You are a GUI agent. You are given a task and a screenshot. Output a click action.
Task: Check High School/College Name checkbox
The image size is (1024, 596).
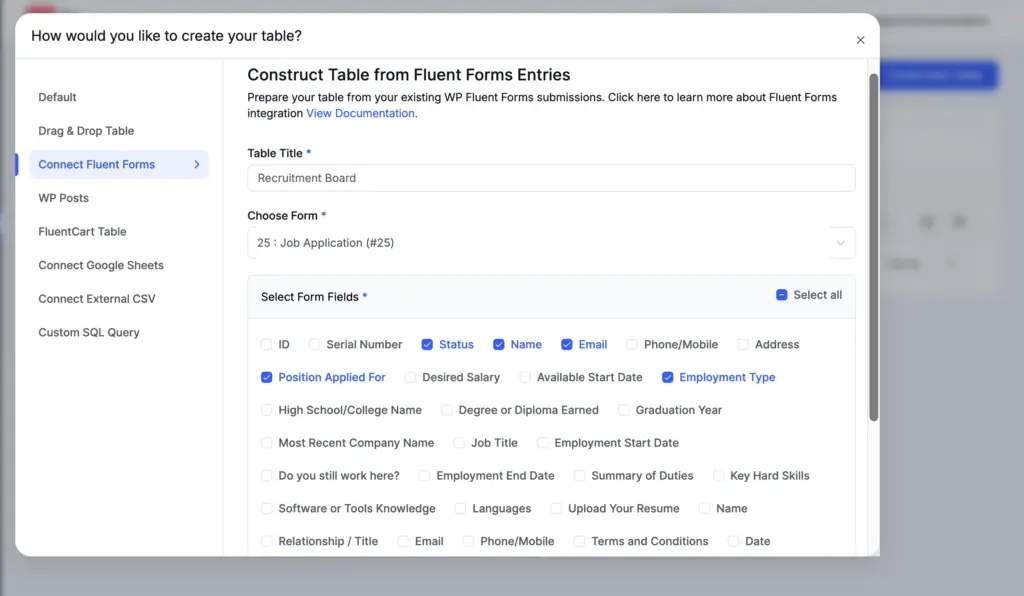266,410
